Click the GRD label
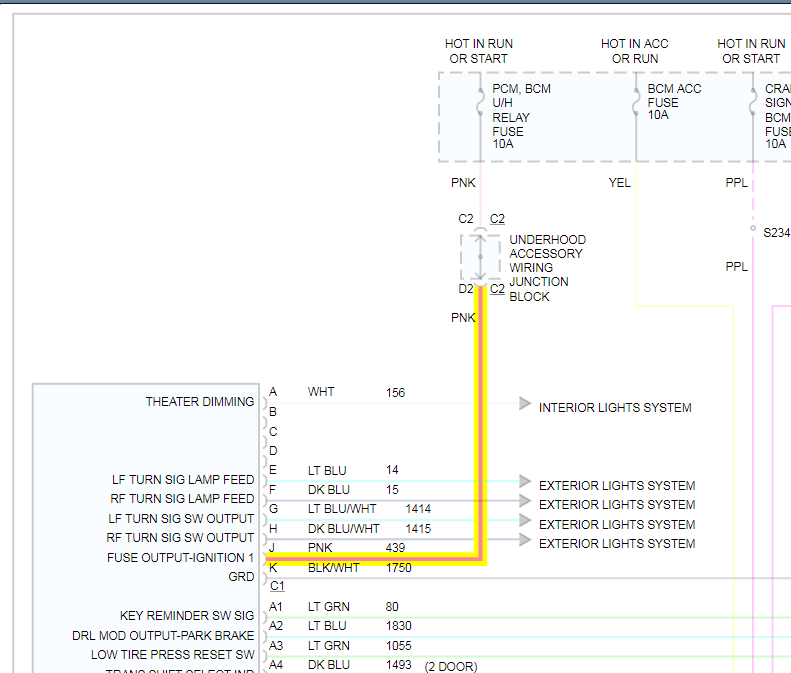This screenshot has width=791, height=673. [241, 577]
